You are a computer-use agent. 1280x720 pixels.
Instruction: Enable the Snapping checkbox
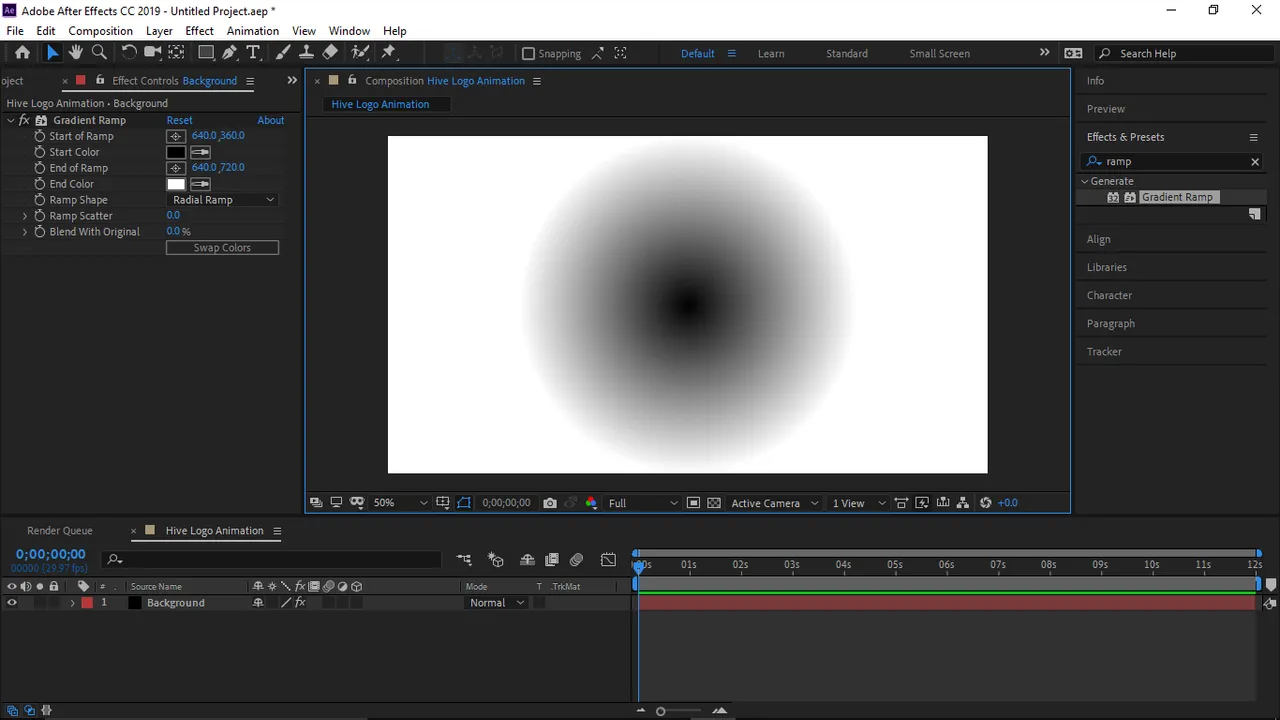coord(529,53)
